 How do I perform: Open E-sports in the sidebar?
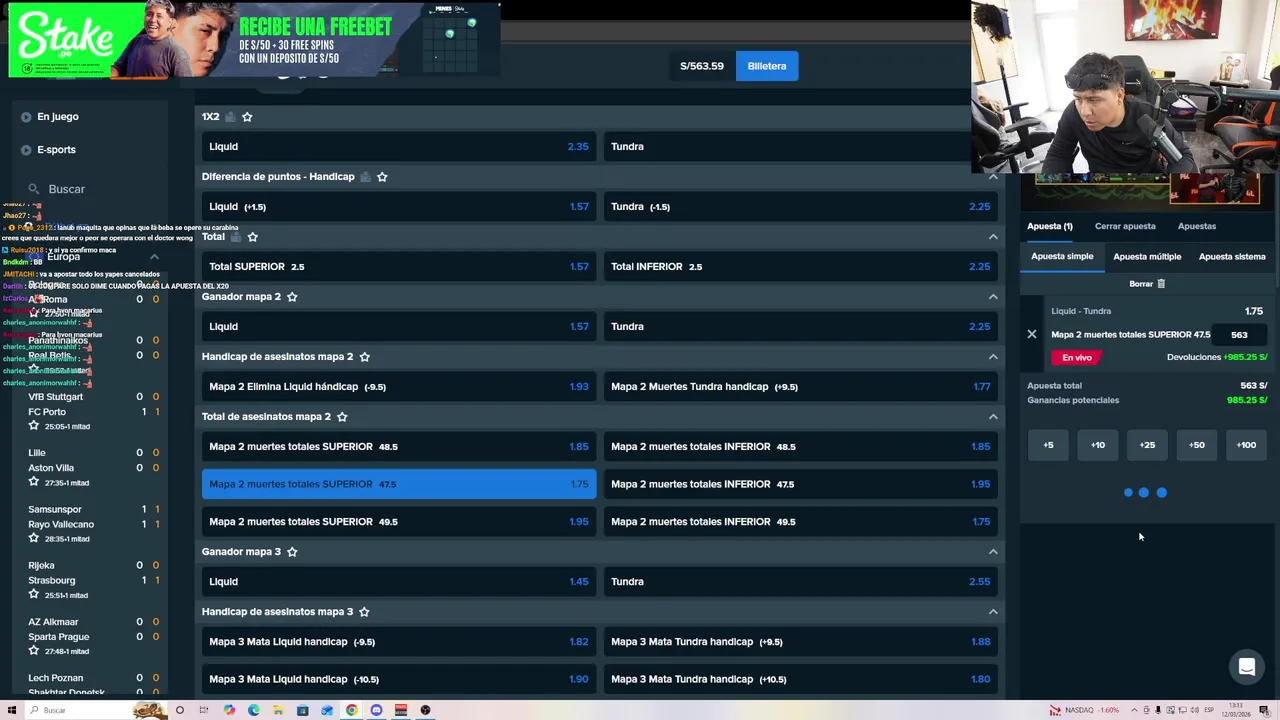pyautogui.click(x=56, y=150)
